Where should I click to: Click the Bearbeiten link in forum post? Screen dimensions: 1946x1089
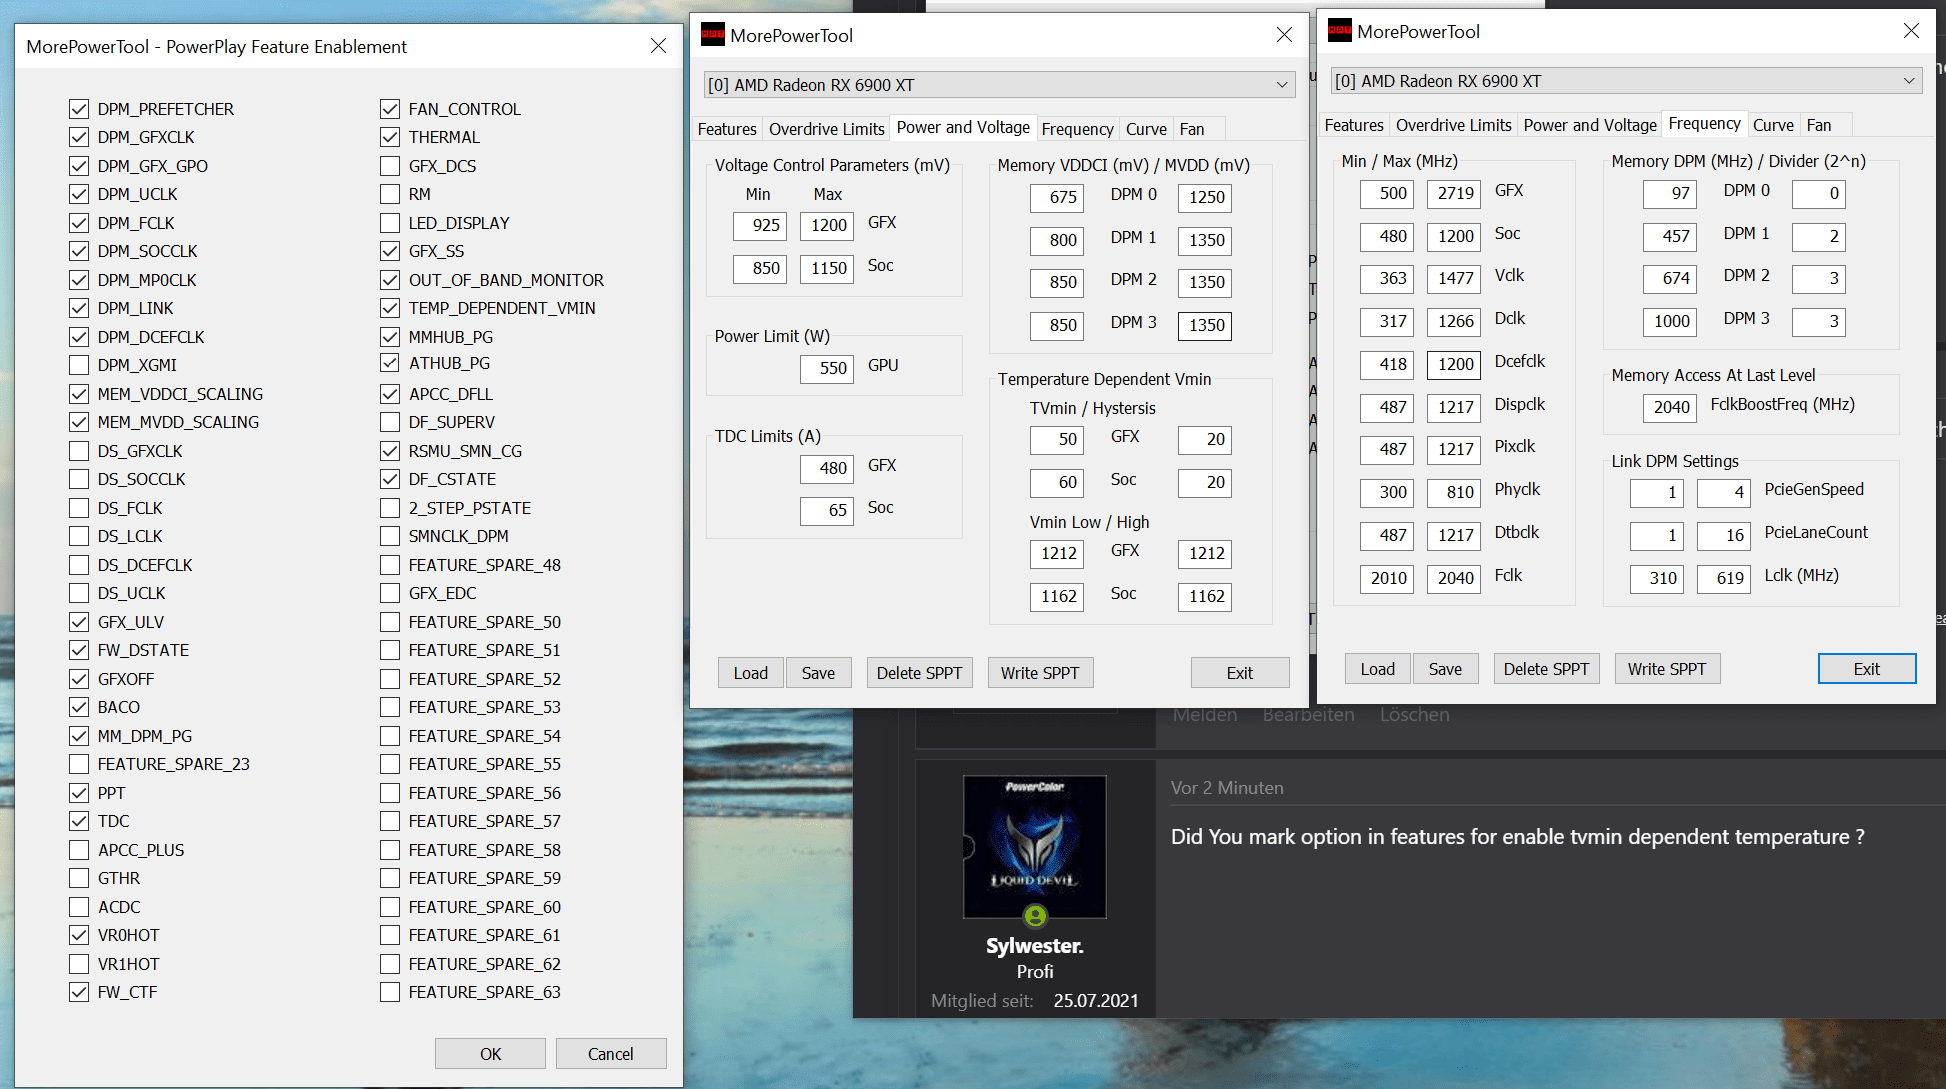click(1308, 715)
